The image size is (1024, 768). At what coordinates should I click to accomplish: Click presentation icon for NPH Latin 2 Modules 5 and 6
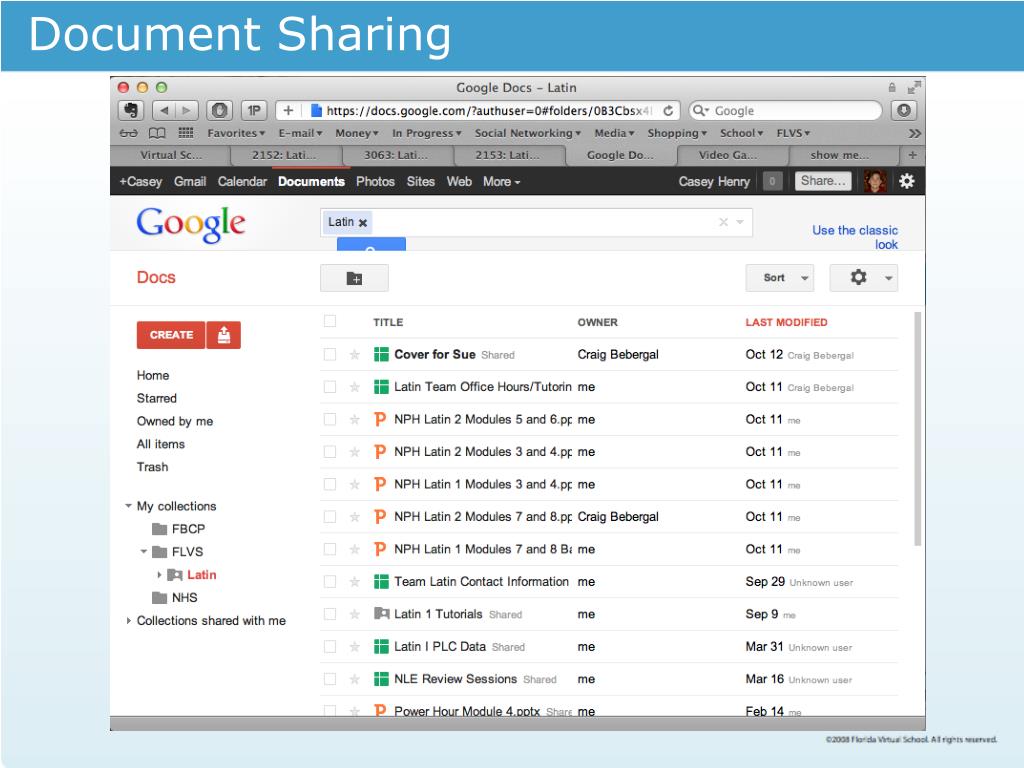pyautogui.click(x=380, y=419)
